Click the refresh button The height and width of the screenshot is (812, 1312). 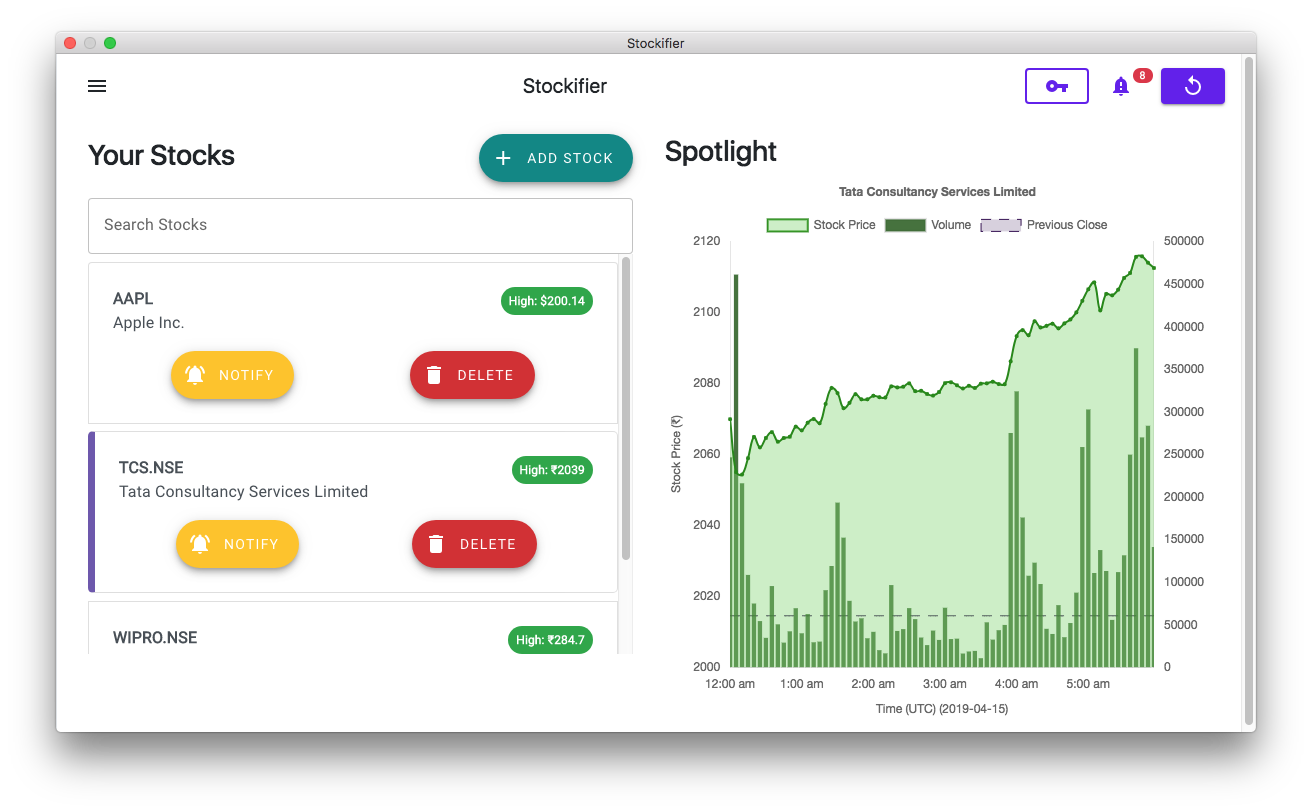click(x=1193, y=86)
